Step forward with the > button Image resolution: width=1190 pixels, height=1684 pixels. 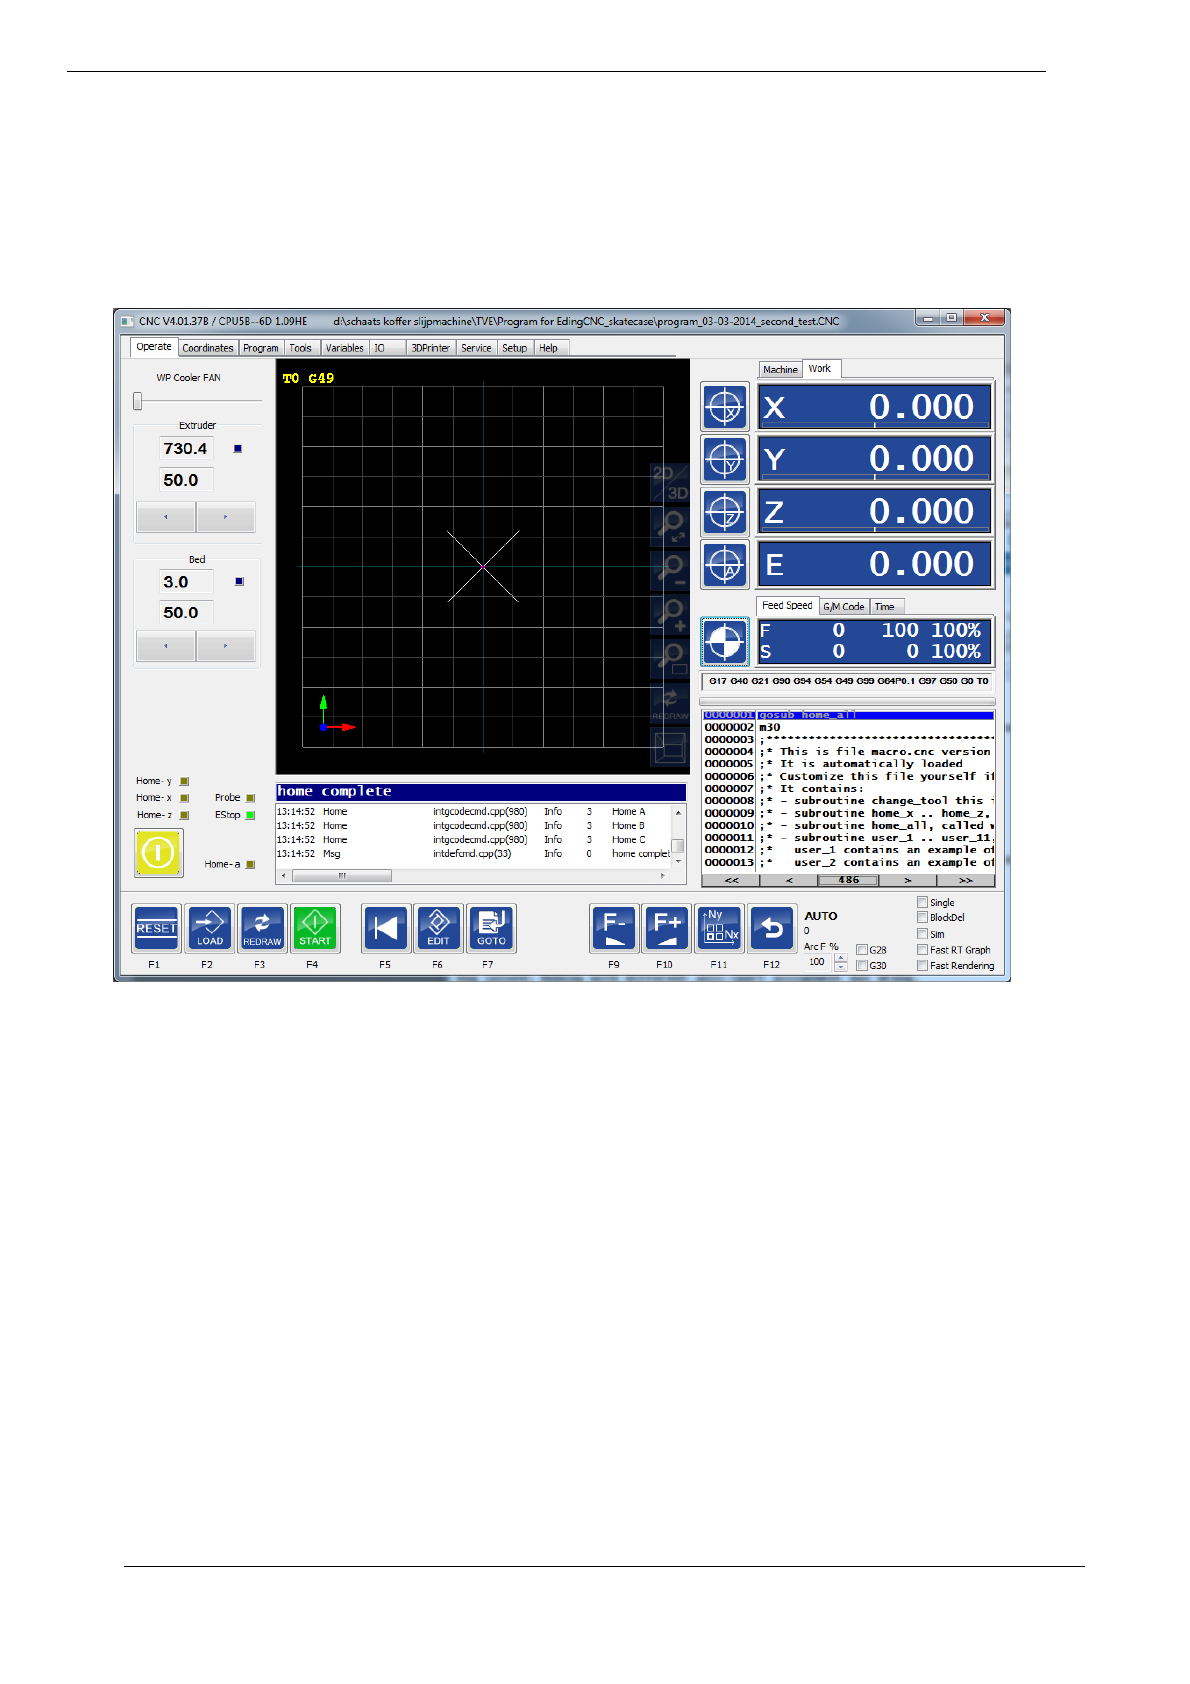point(908,881)
